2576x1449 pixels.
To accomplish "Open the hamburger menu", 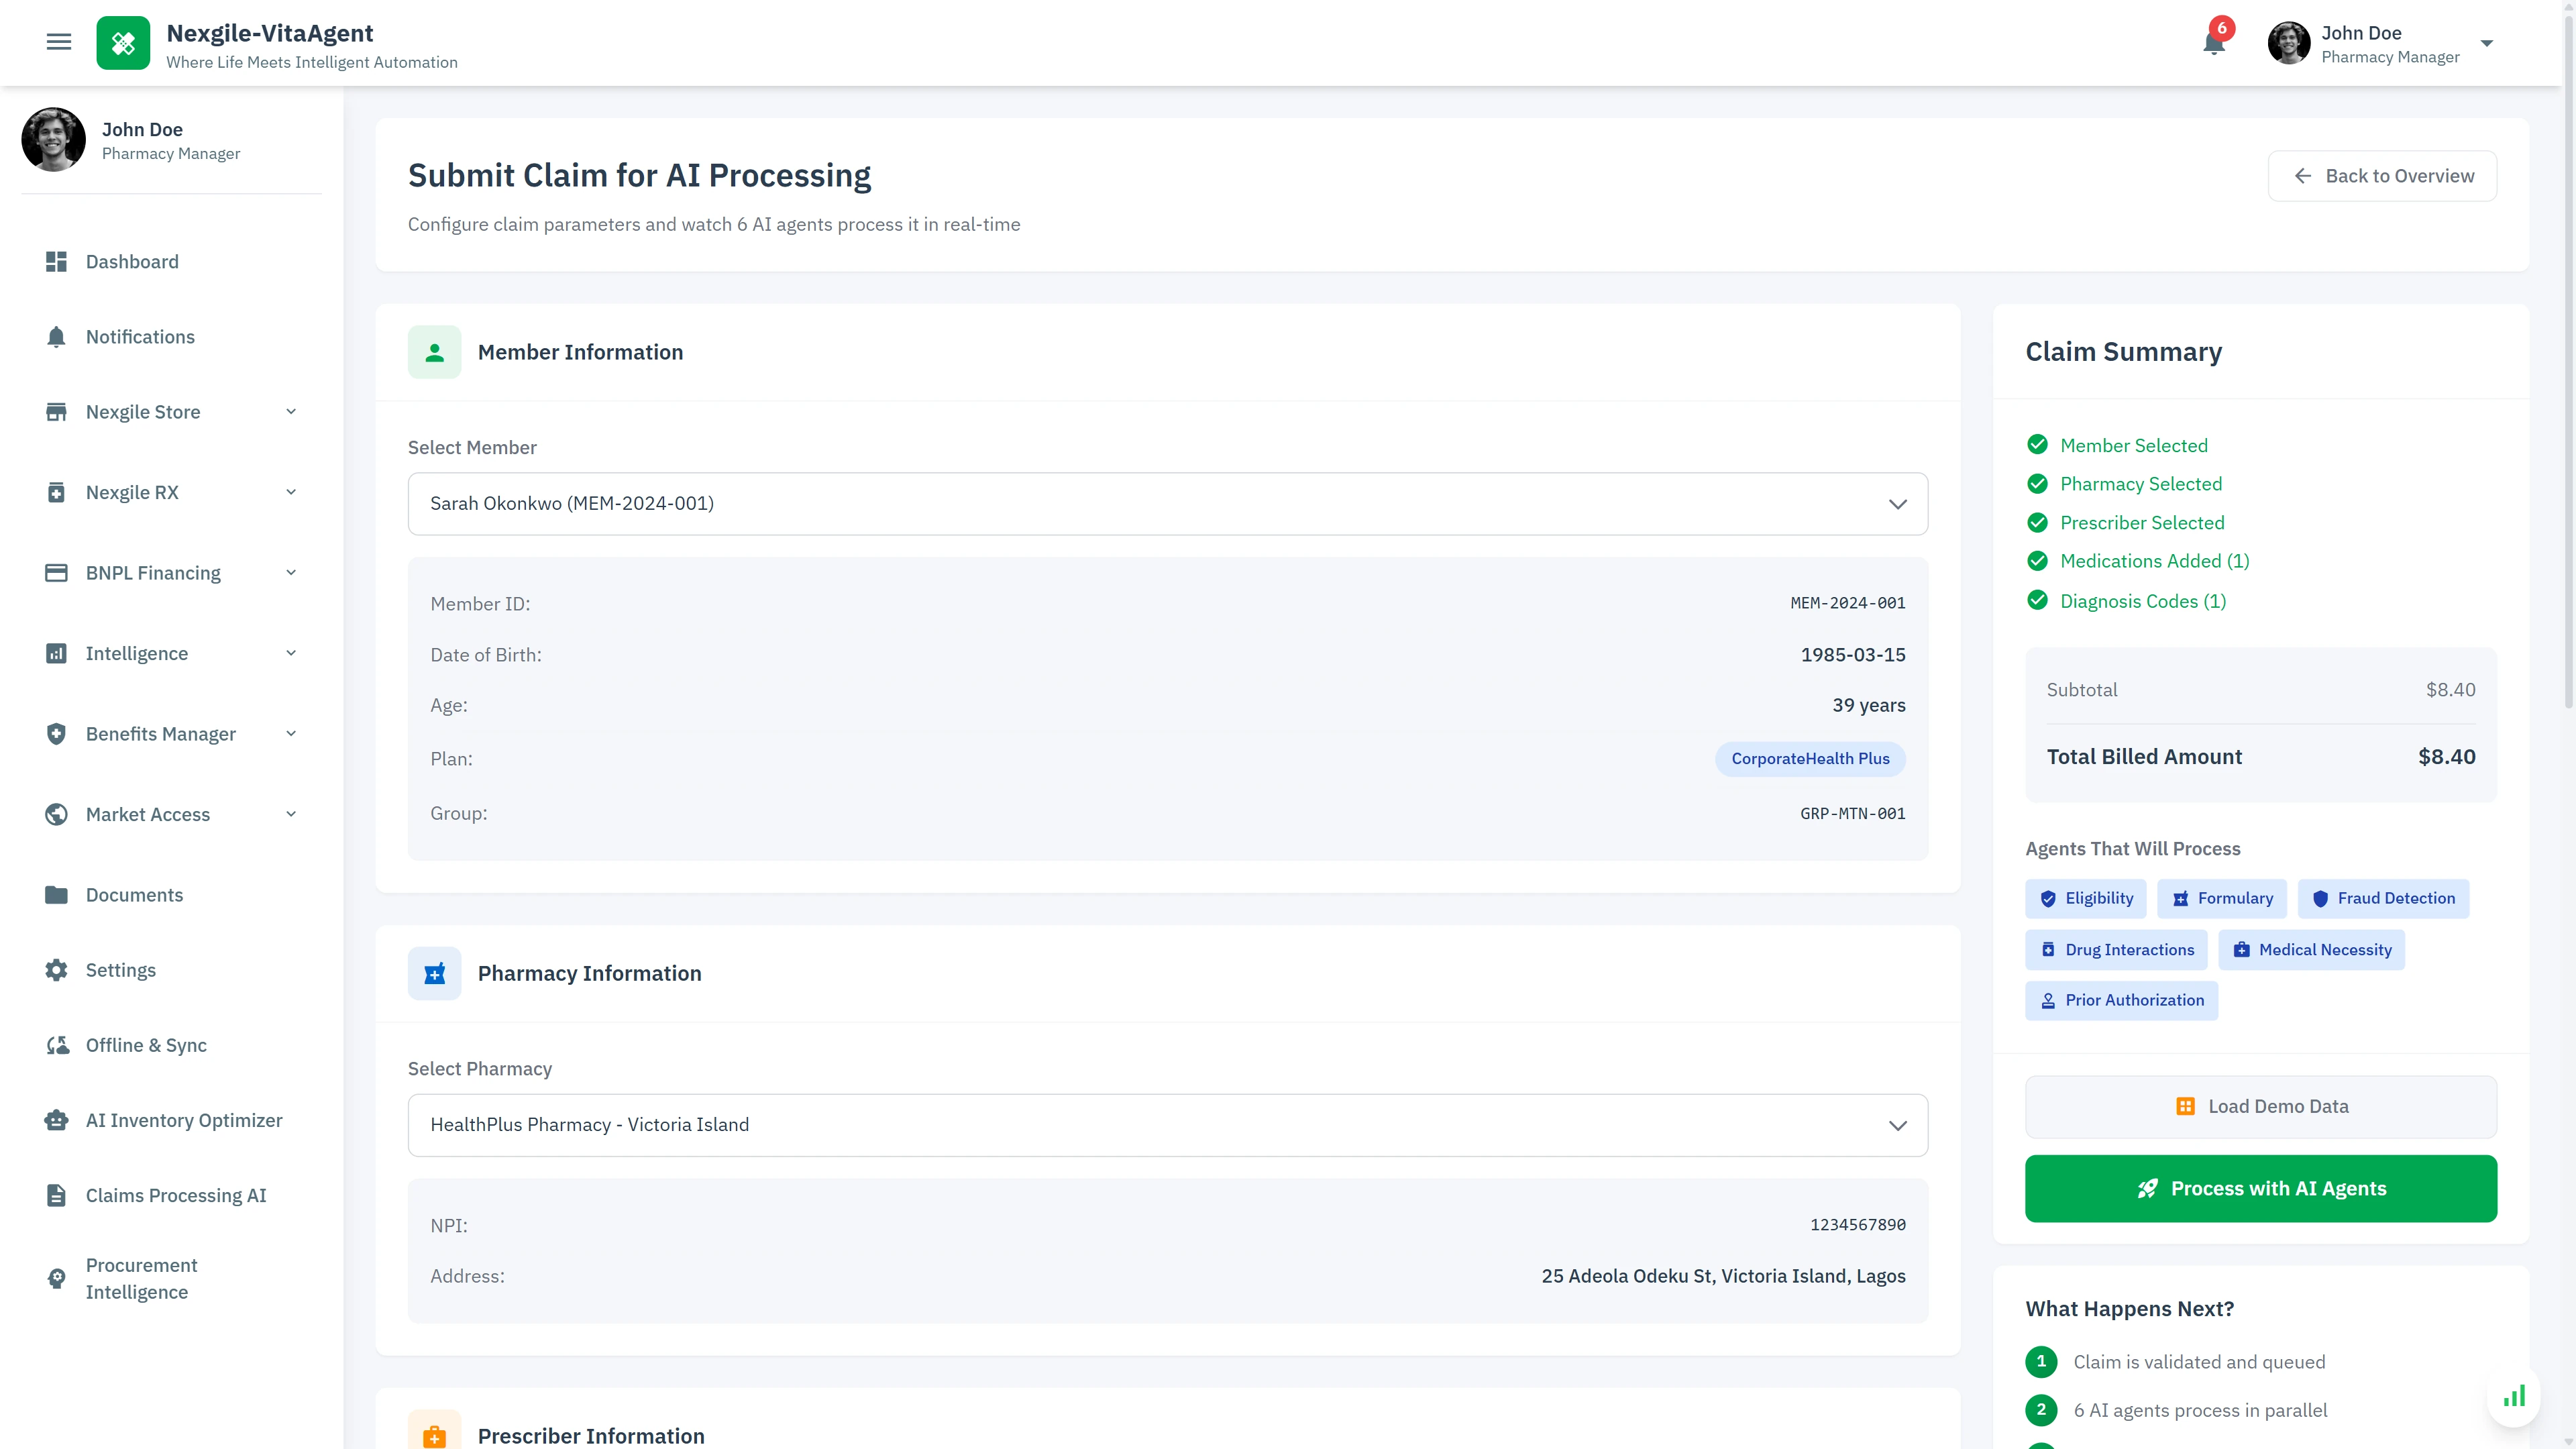I will pyautogui.click(x=59, y=42).
